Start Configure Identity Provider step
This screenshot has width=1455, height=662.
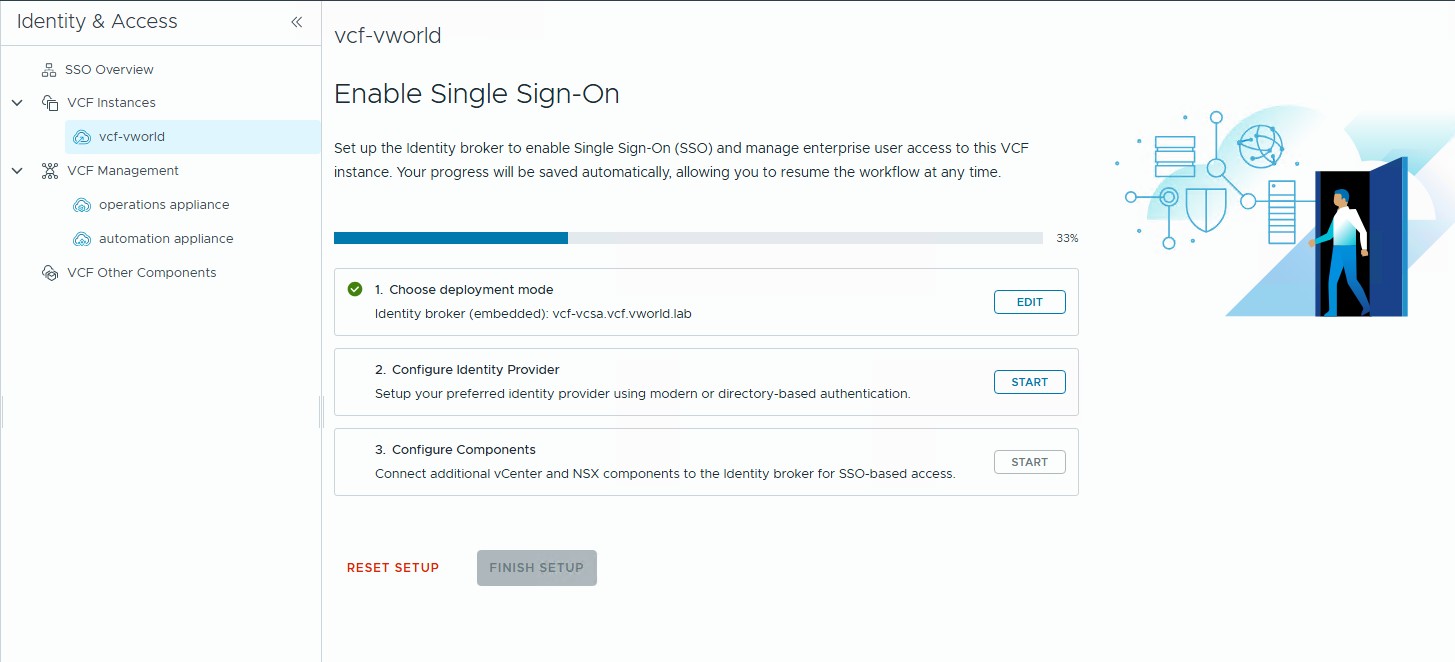1029,382
